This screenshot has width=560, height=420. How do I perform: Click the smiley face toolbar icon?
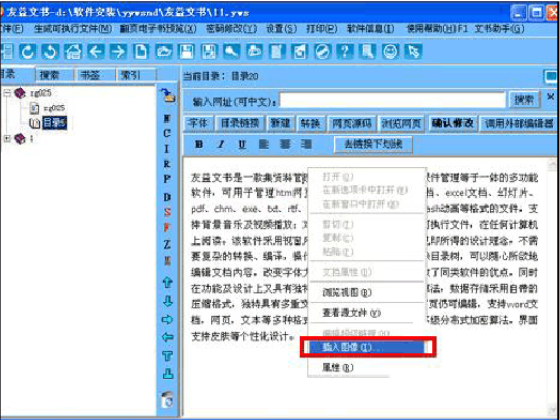point(390,52)
